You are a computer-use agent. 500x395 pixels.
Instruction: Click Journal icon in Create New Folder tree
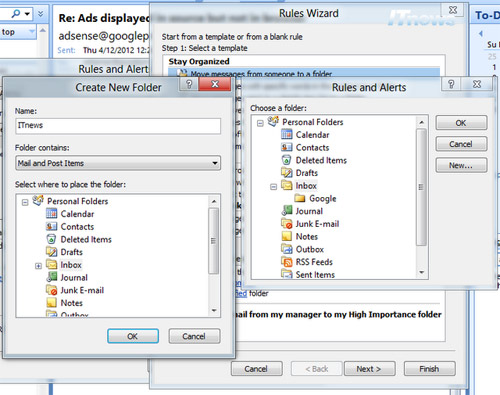[x=51, y=277]
